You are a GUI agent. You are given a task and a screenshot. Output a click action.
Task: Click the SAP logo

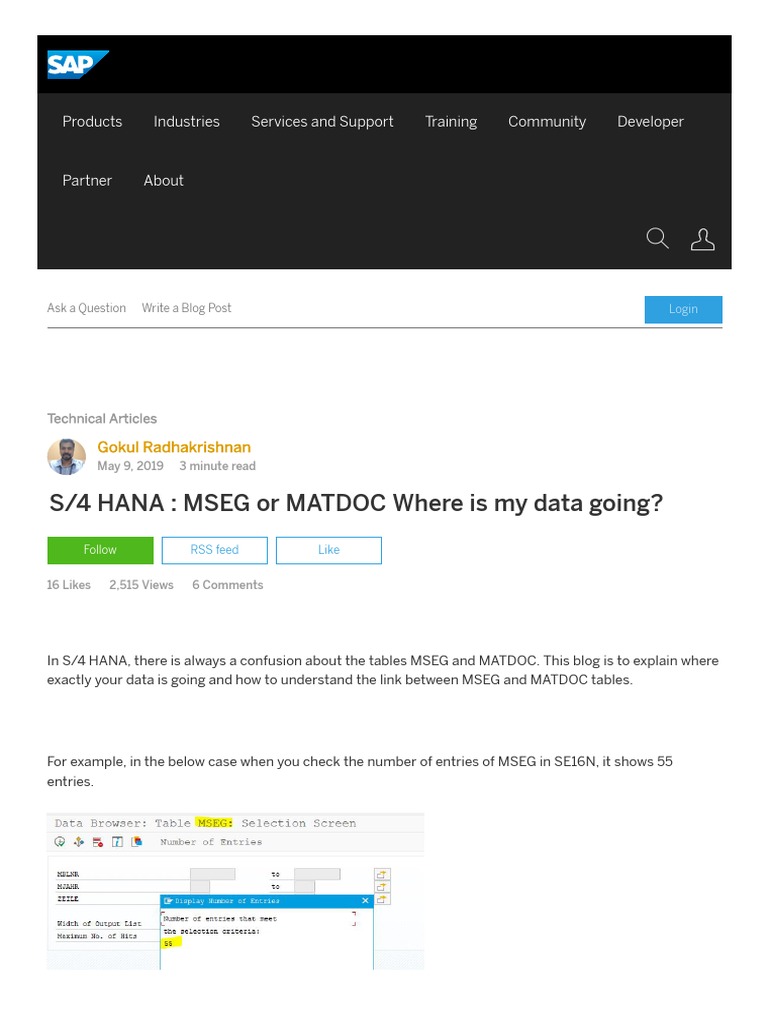coord(76,65)
